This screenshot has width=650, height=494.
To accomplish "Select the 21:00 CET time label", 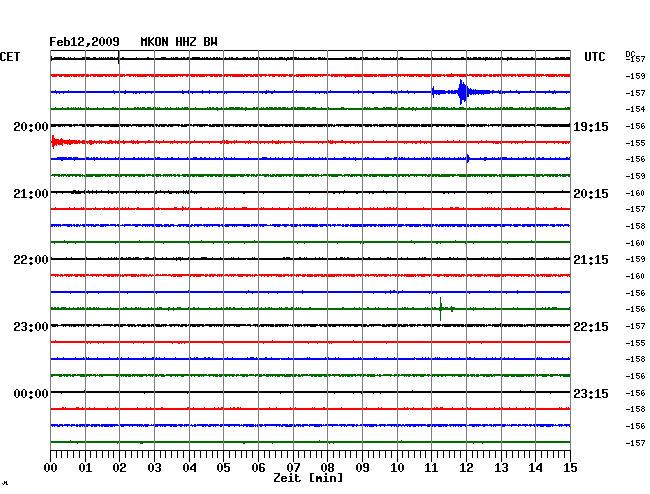I will [31, 194].
